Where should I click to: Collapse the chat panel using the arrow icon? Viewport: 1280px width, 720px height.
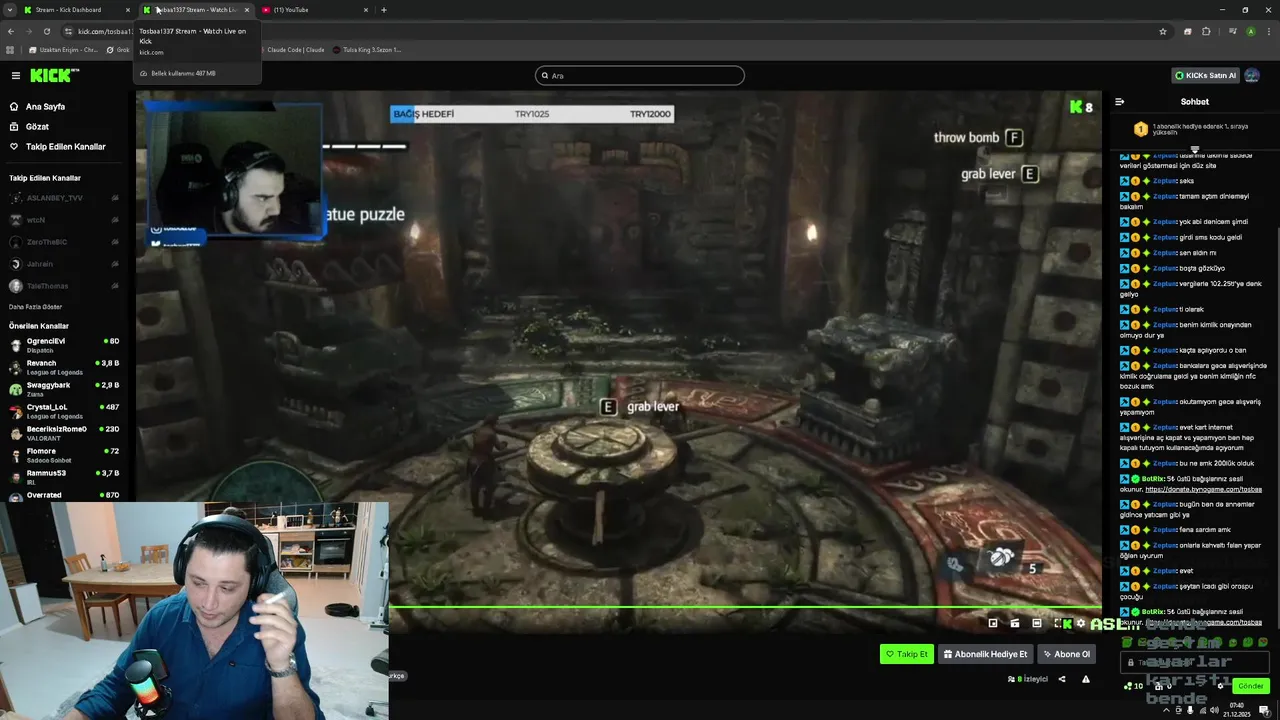point(1119,101)
